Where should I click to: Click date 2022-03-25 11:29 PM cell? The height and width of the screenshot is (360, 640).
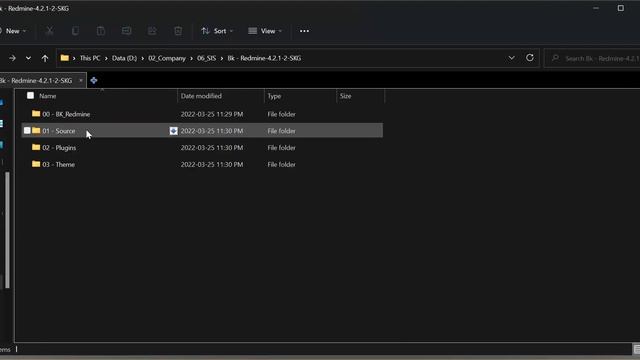tap(212, 114)
